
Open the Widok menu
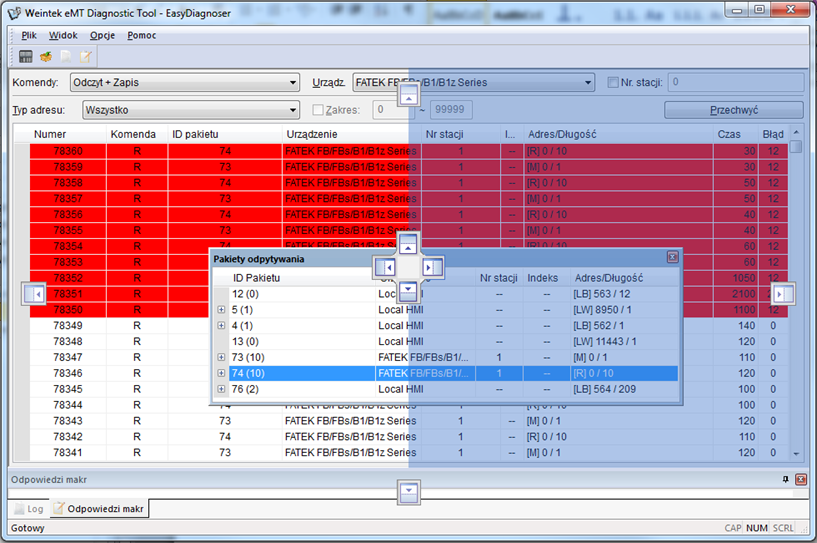click(63, 35)
